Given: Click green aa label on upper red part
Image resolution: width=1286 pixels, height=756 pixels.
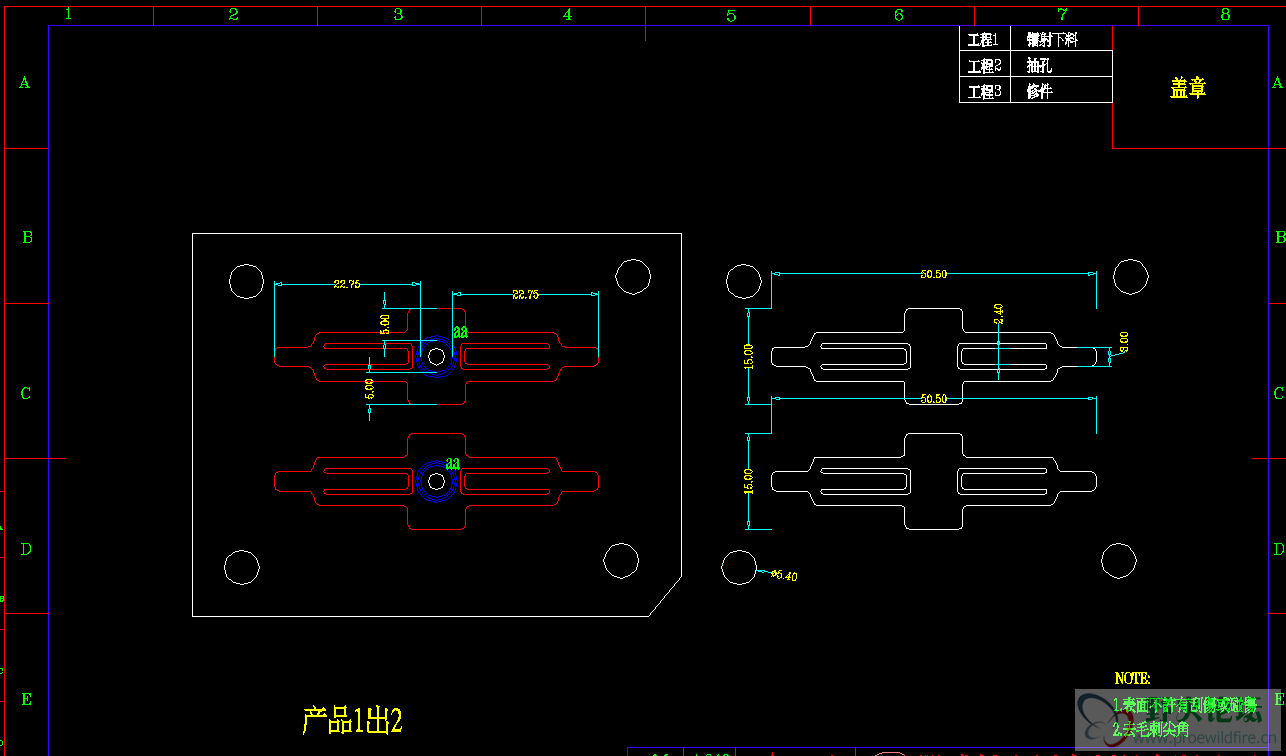Looking at the screenshot, I should pyautogui.click(x=461, y=331).
